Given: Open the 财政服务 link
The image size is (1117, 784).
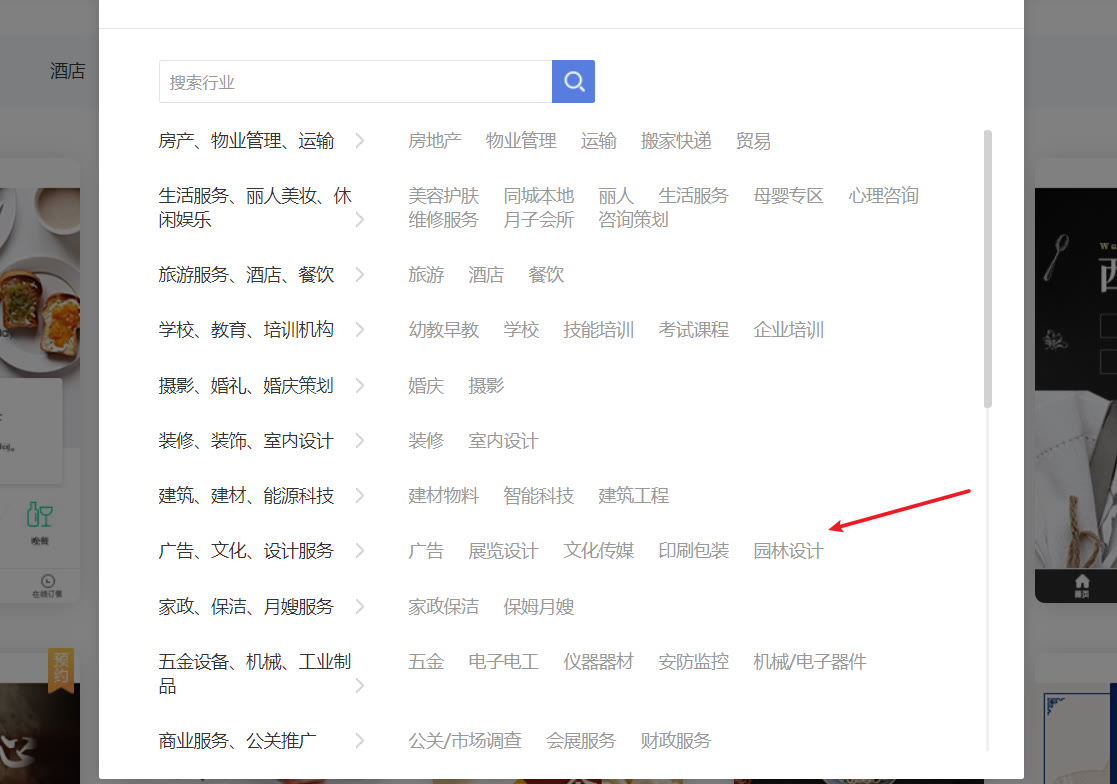Looking at the screenshot, I should 675,740.
